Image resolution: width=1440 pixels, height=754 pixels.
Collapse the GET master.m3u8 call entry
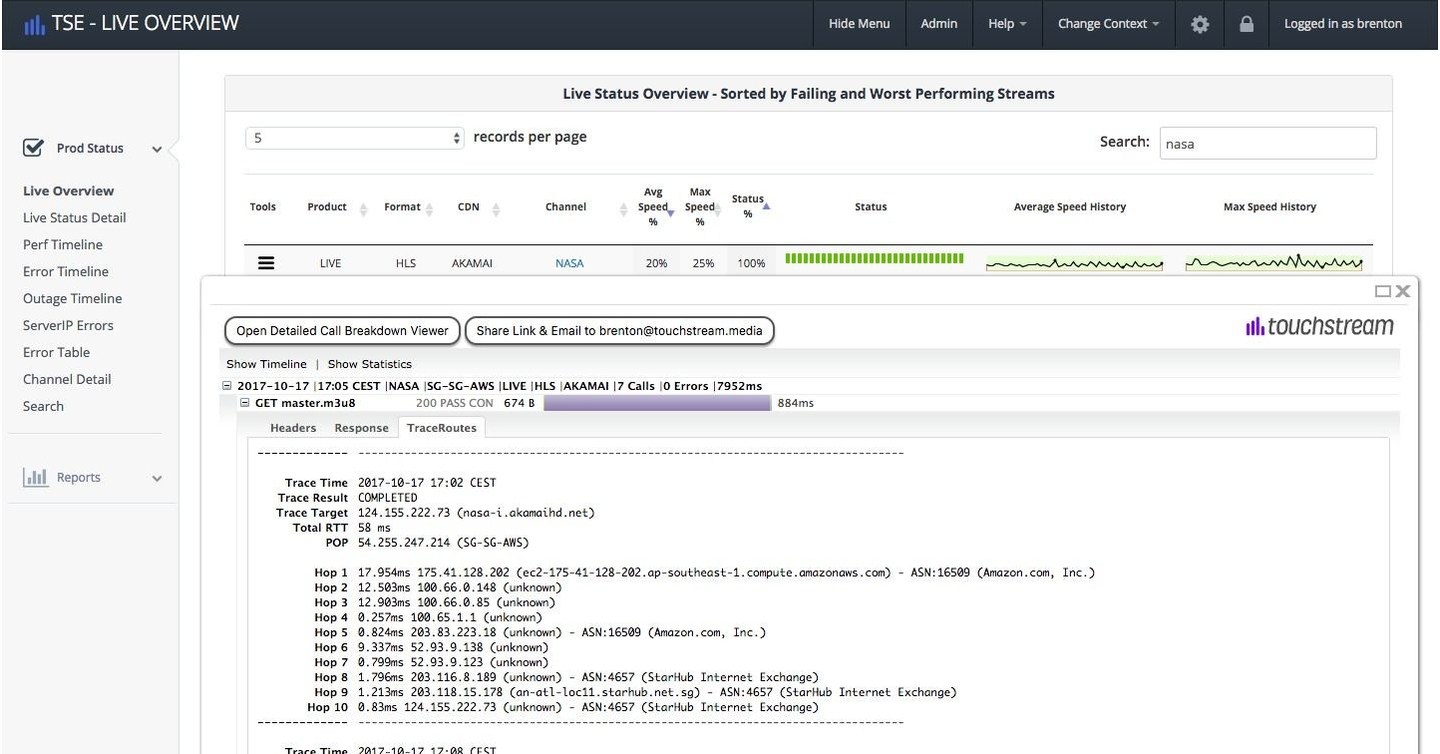coord(244,402)
